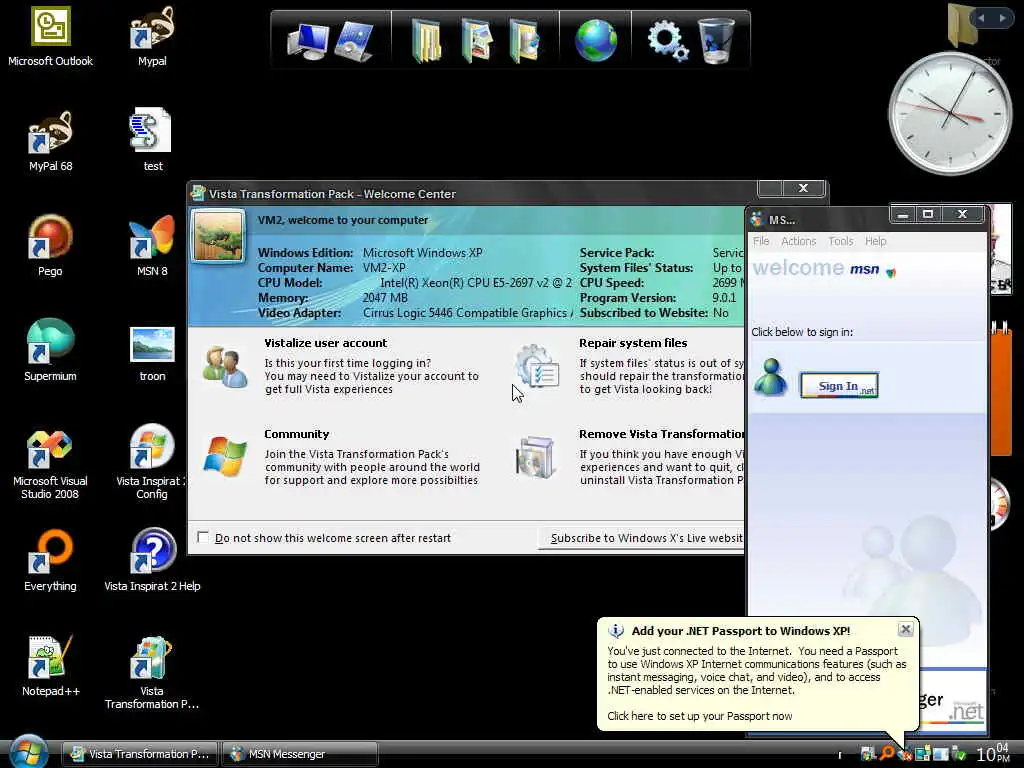This screenshot has width=1024, height=768.
Task: Click the Vistalize user account icon
Action: coord(225,368)
